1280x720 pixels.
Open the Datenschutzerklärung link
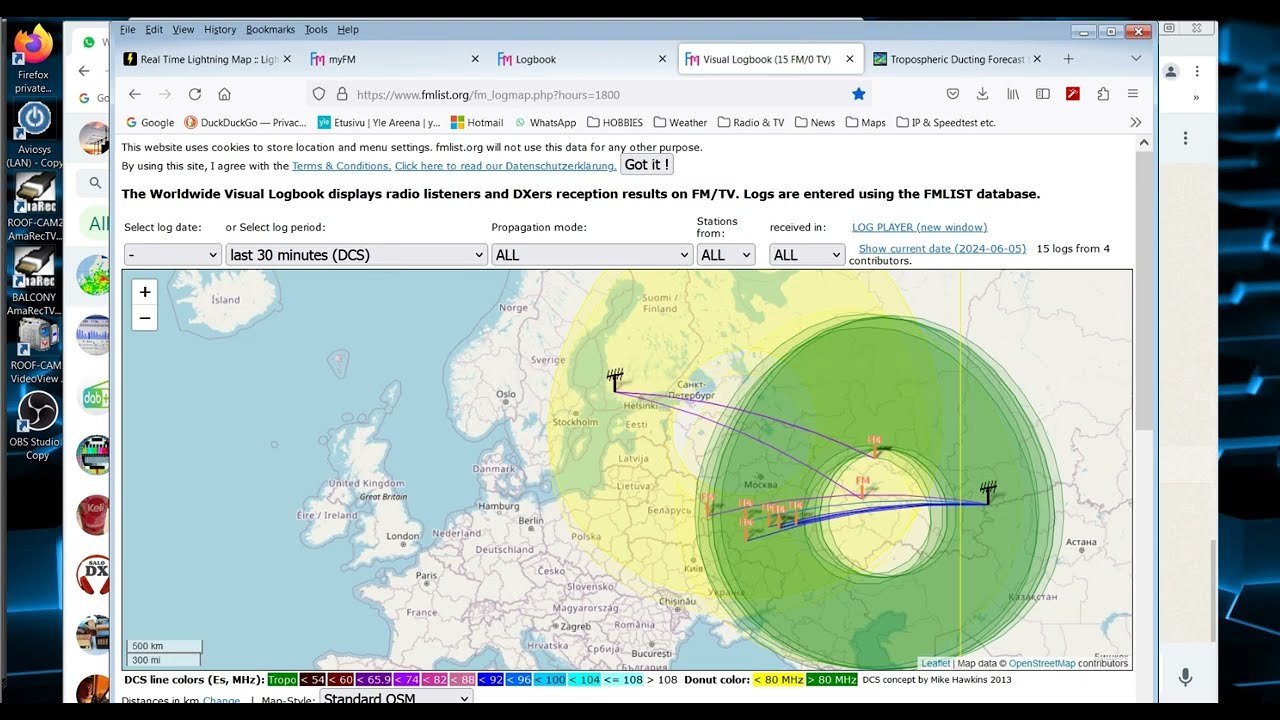(x=505, y=166)
